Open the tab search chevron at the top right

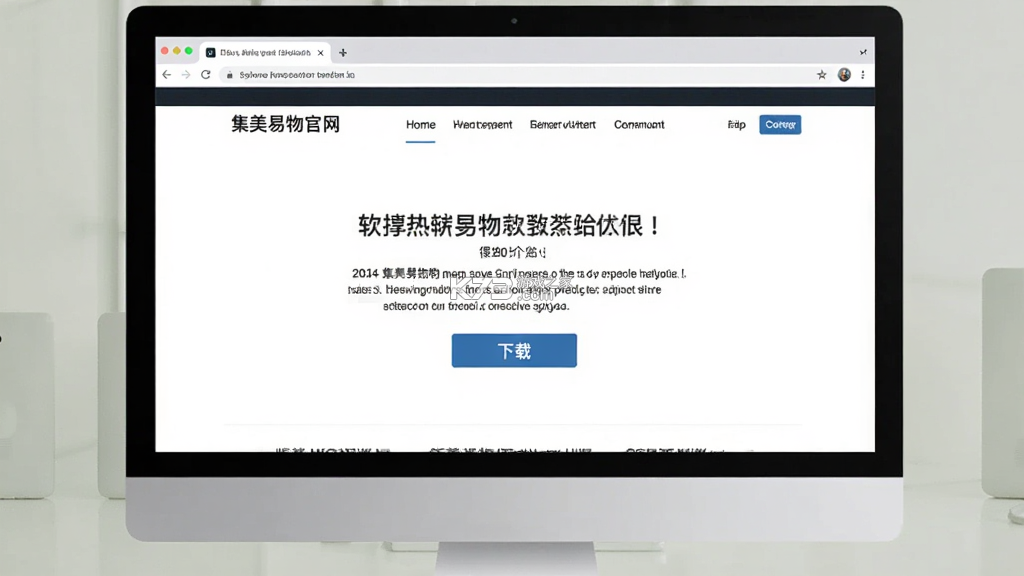863,52
